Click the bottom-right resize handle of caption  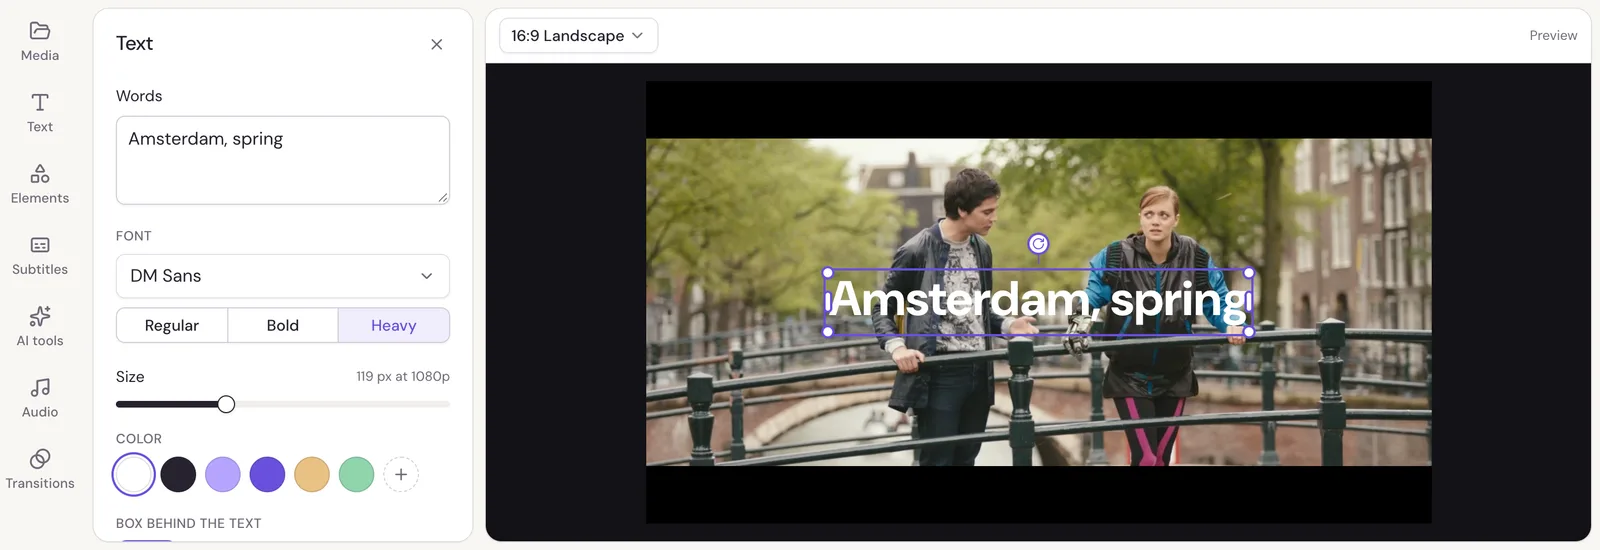[x=1249, y=332]
